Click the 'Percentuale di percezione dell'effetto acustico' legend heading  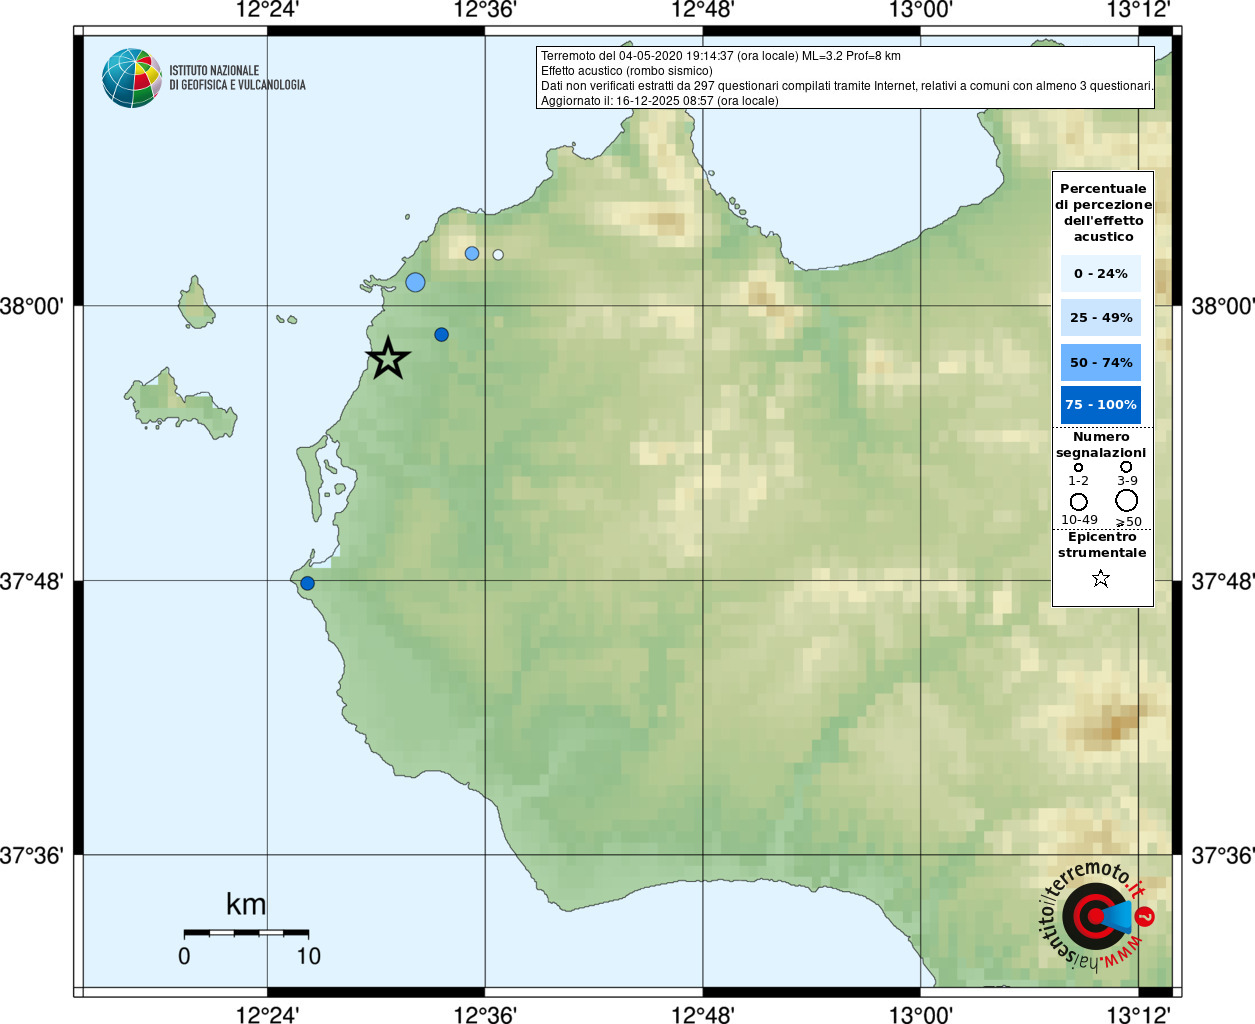point(1103,212)
